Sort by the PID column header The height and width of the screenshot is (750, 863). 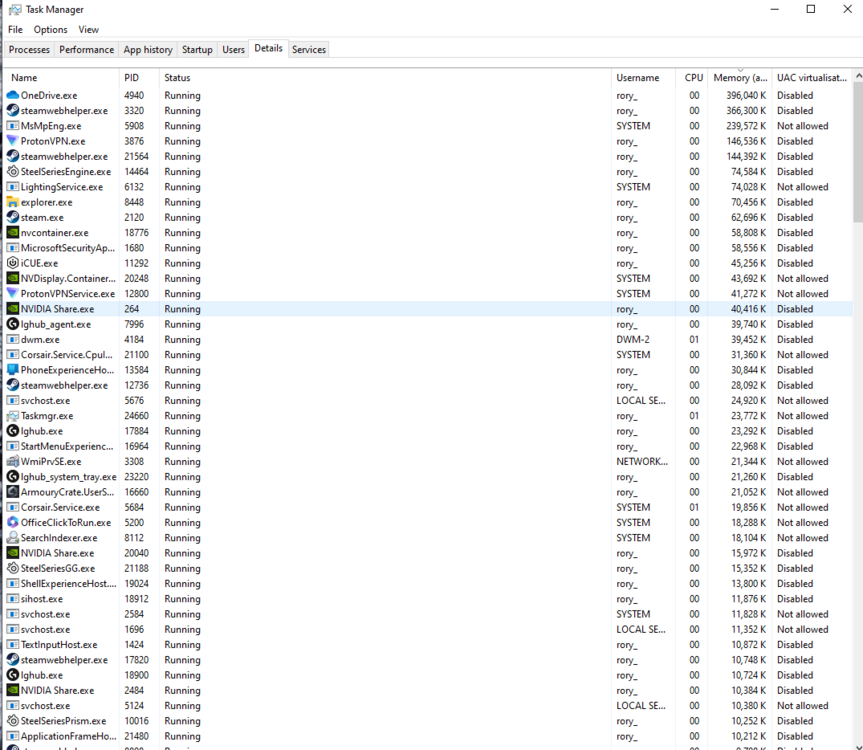(139, 78)
